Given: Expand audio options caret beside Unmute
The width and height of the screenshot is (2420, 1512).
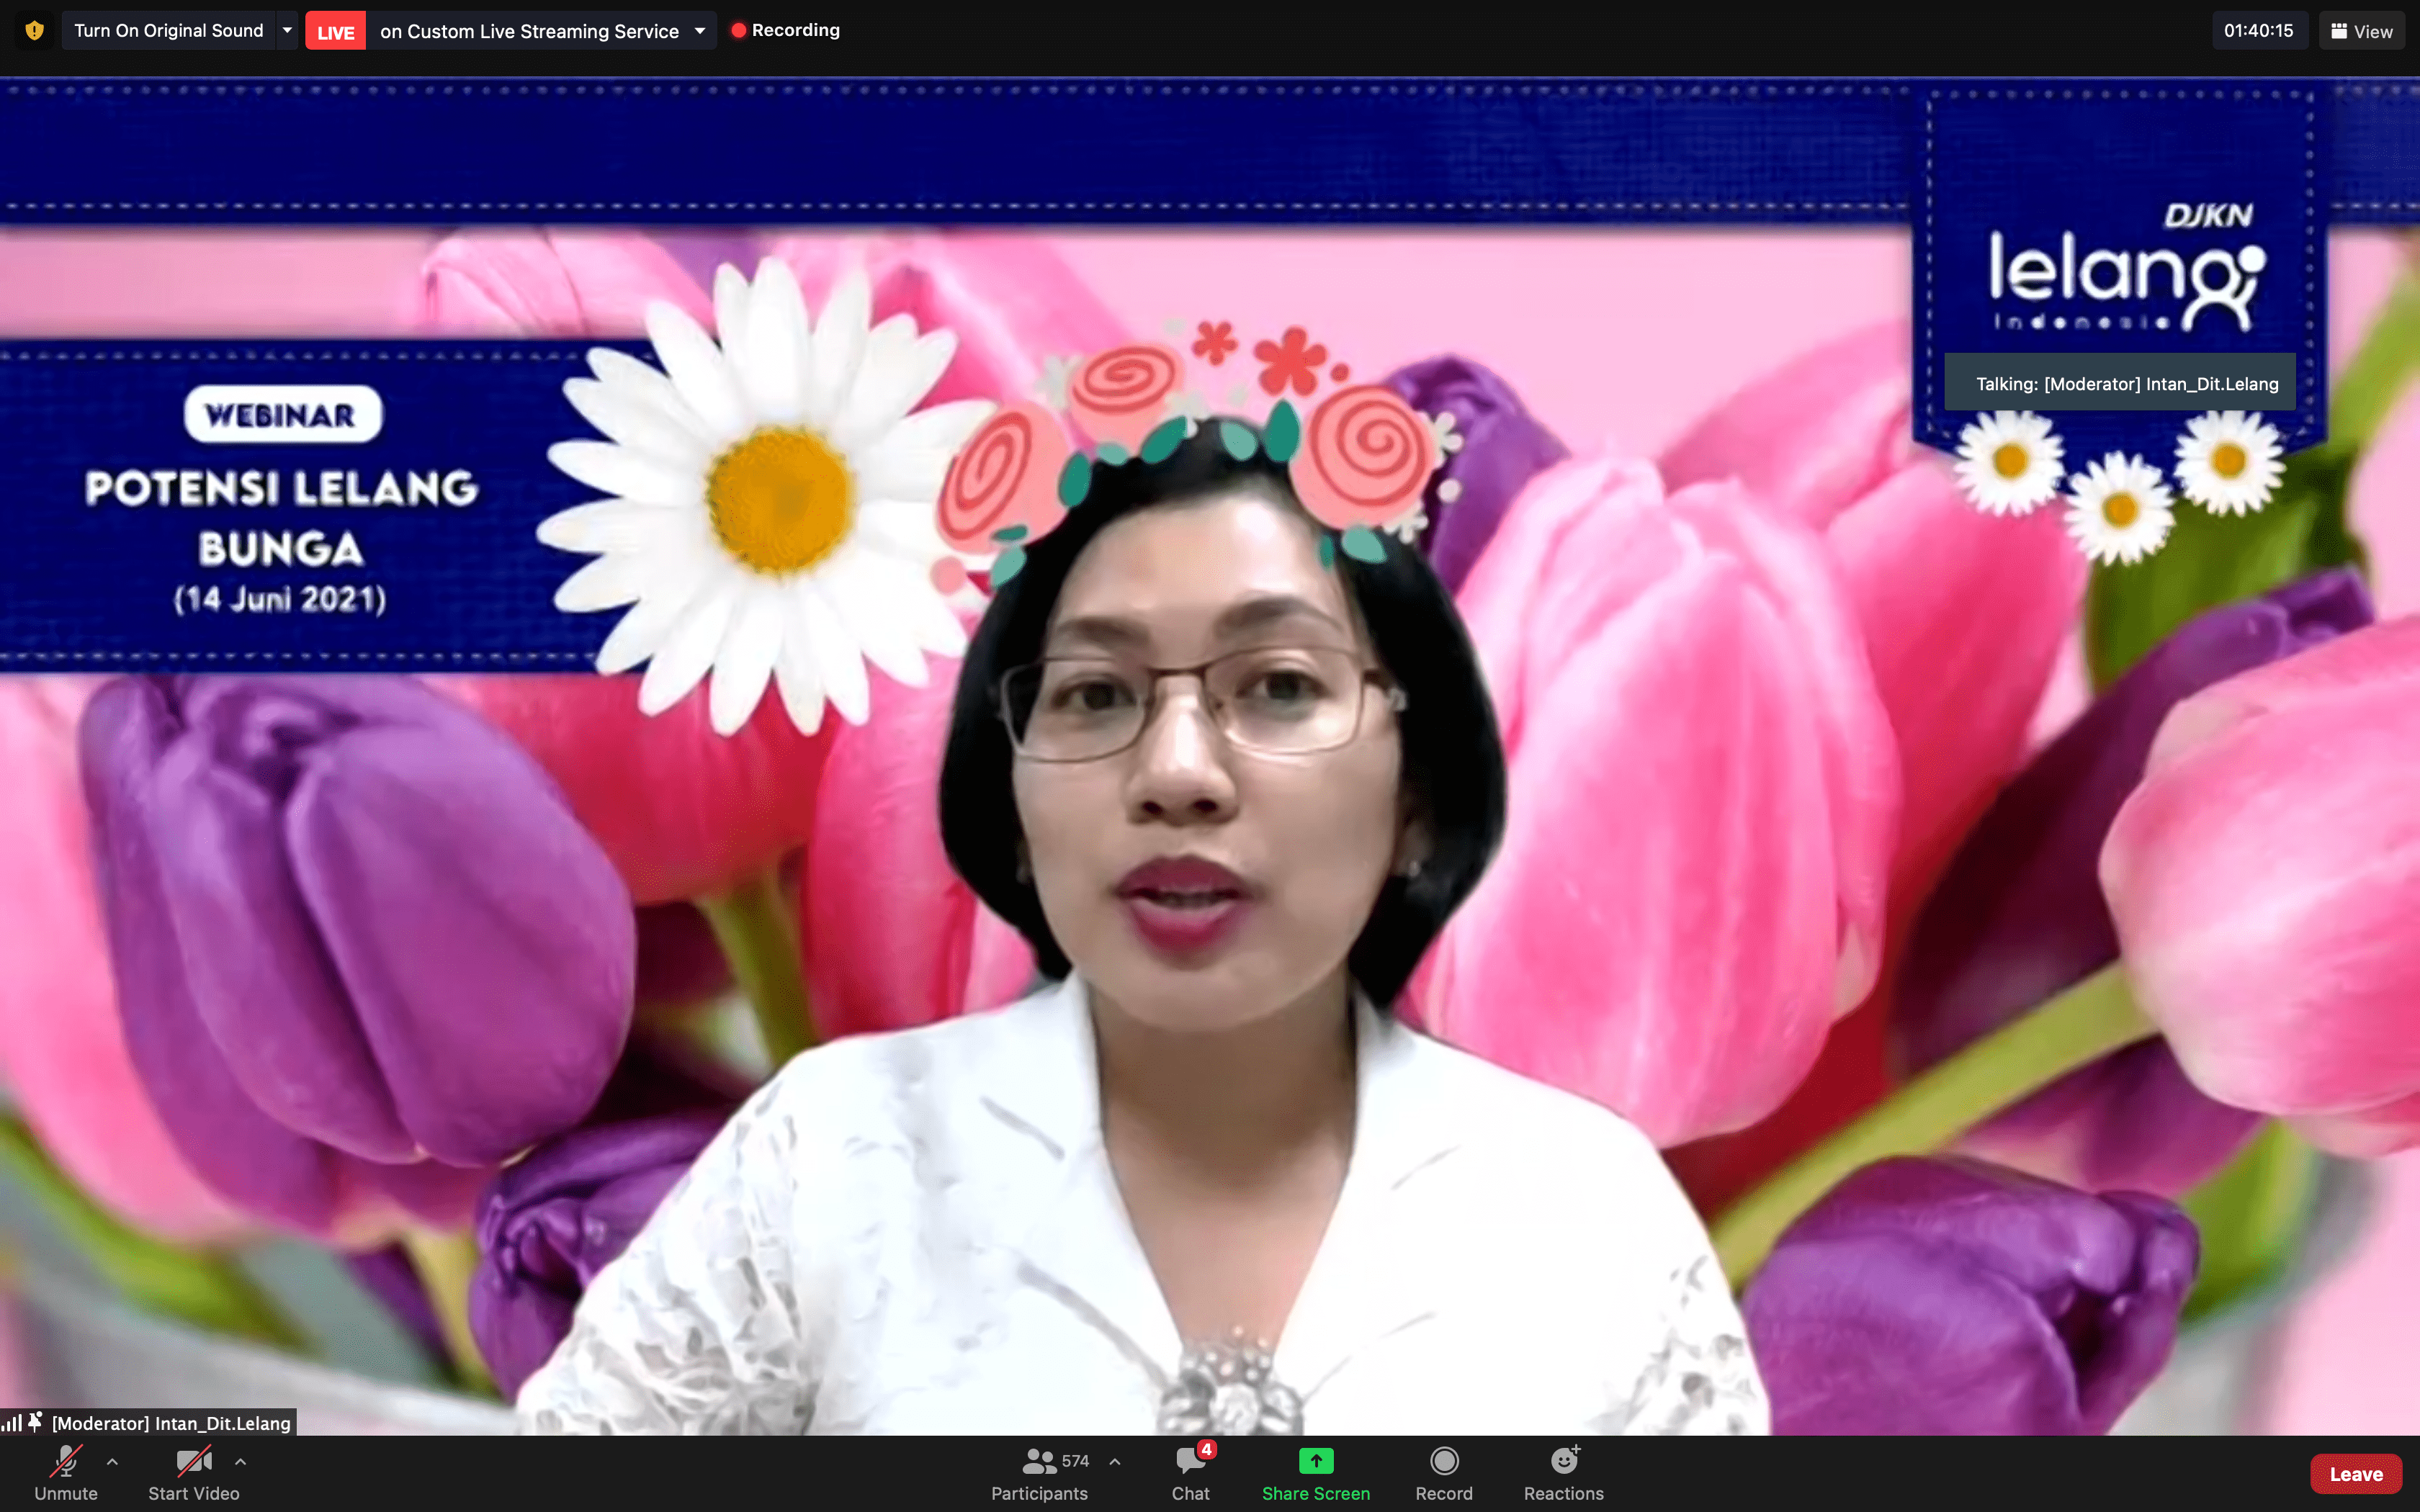Looking at the screenshot, I should (x=112, y=1461).
